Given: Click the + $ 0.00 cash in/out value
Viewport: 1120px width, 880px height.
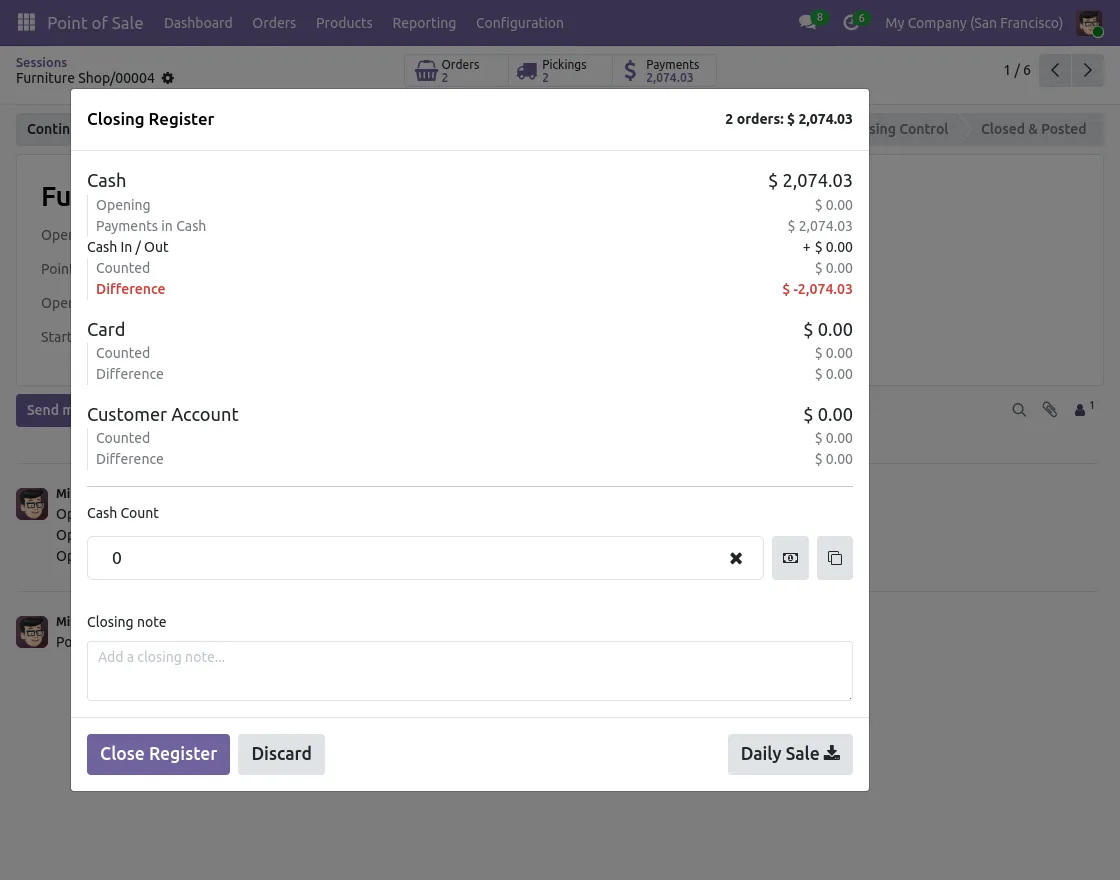Looking at the screenshot, I should click(827, 247).
